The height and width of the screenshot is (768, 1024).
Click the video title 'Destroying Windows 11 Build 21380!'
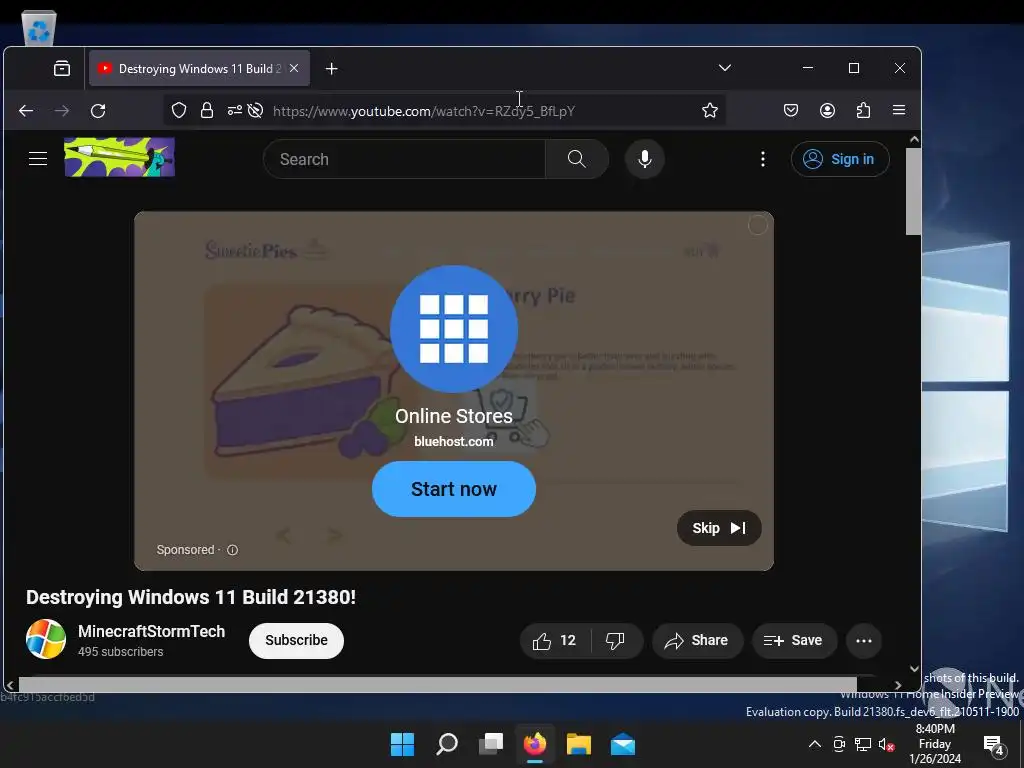[191, 598]
